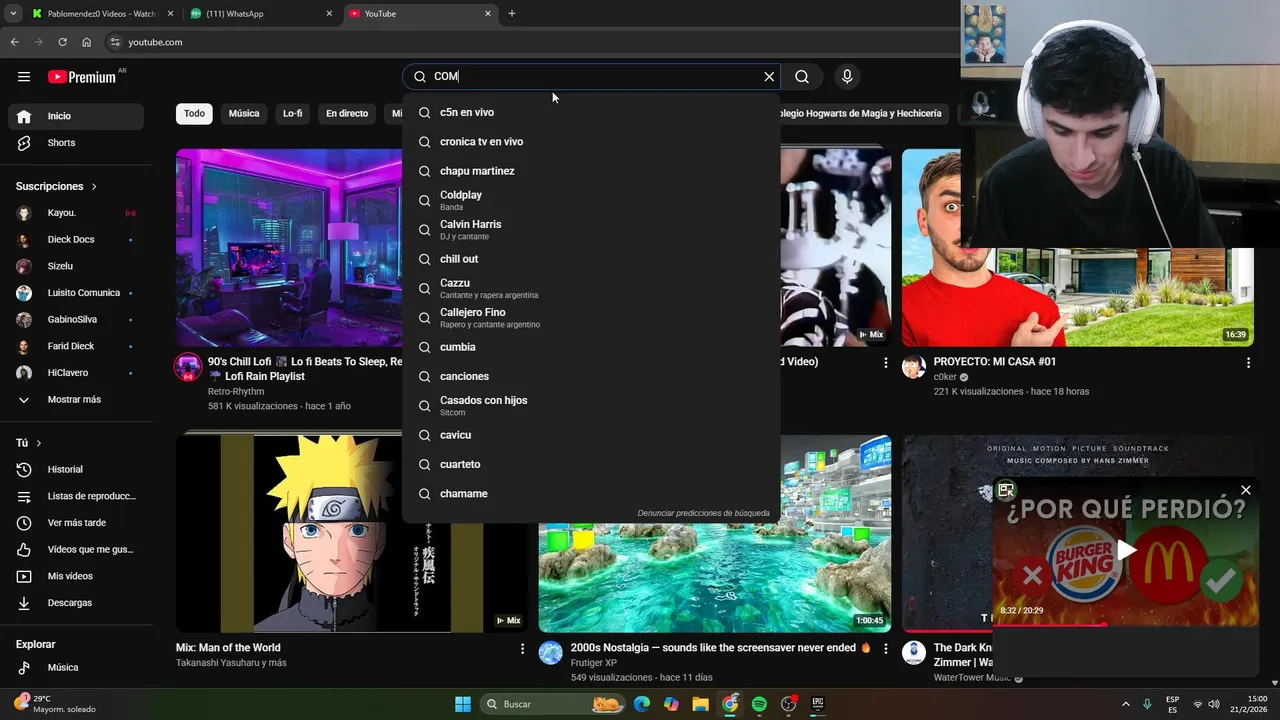1280x720 pixels.
Task: Go to Inicio in sidebar
Action: click(x=76, y=116)
